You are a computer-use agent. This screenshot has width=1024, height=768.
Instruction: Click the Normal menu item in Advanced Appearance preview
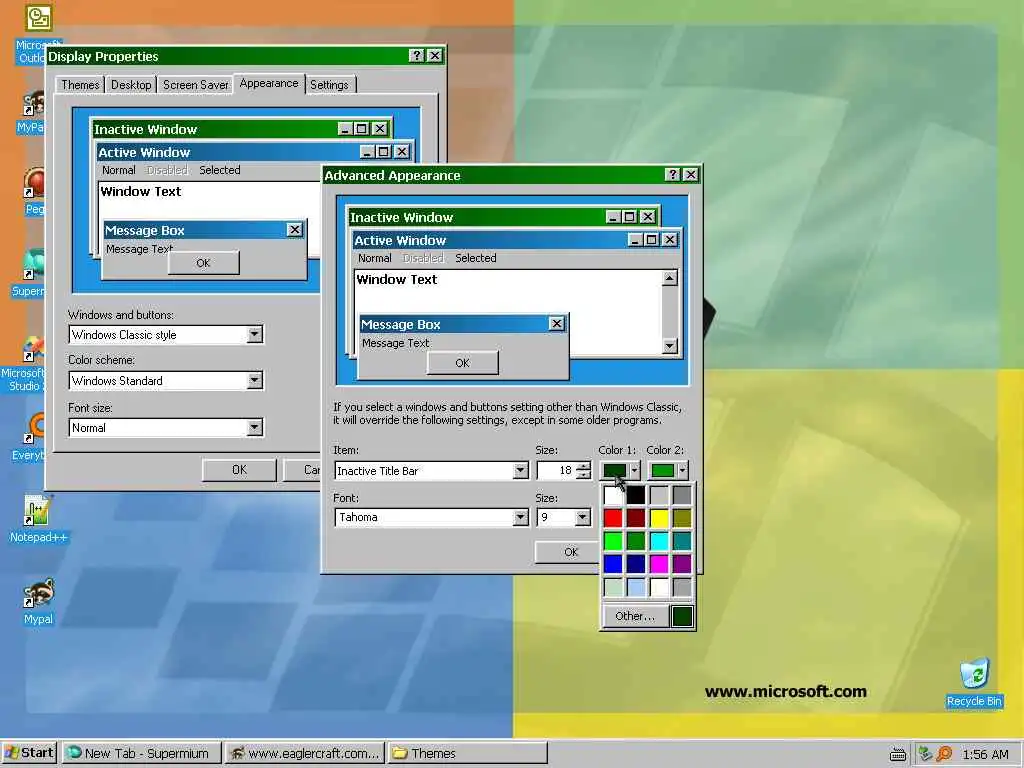pos(374,258)
